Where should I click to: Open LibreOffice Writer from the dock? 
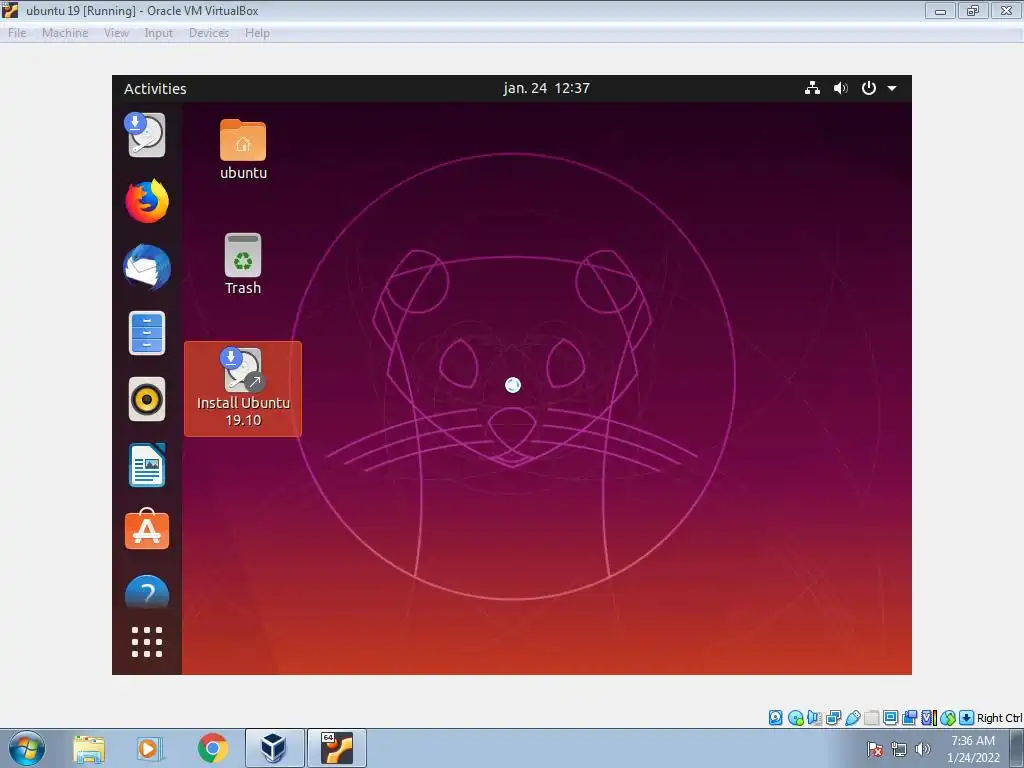pyautogui.click(x=147, y=465)
